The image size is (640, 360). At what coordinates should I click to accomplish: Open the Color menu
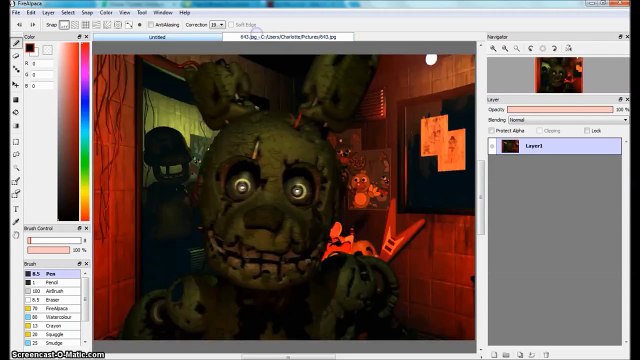click(106, 13)
